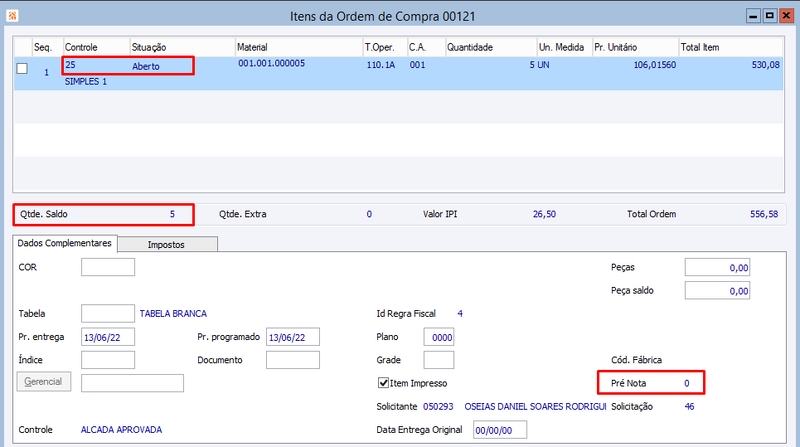Click the Data Entrega Original field

[x=500, y=430]
